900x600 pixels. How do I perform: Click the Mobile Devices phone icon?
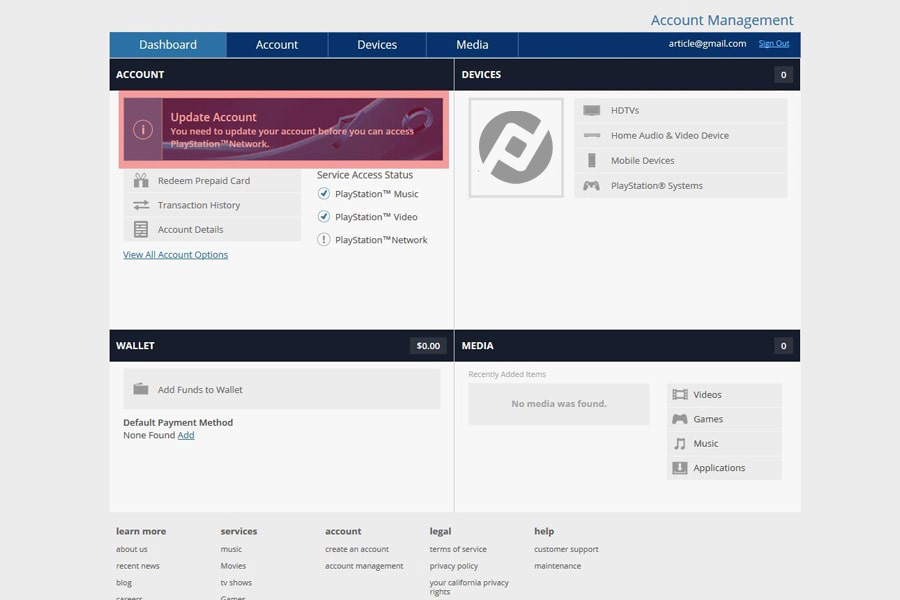point(592,160)
